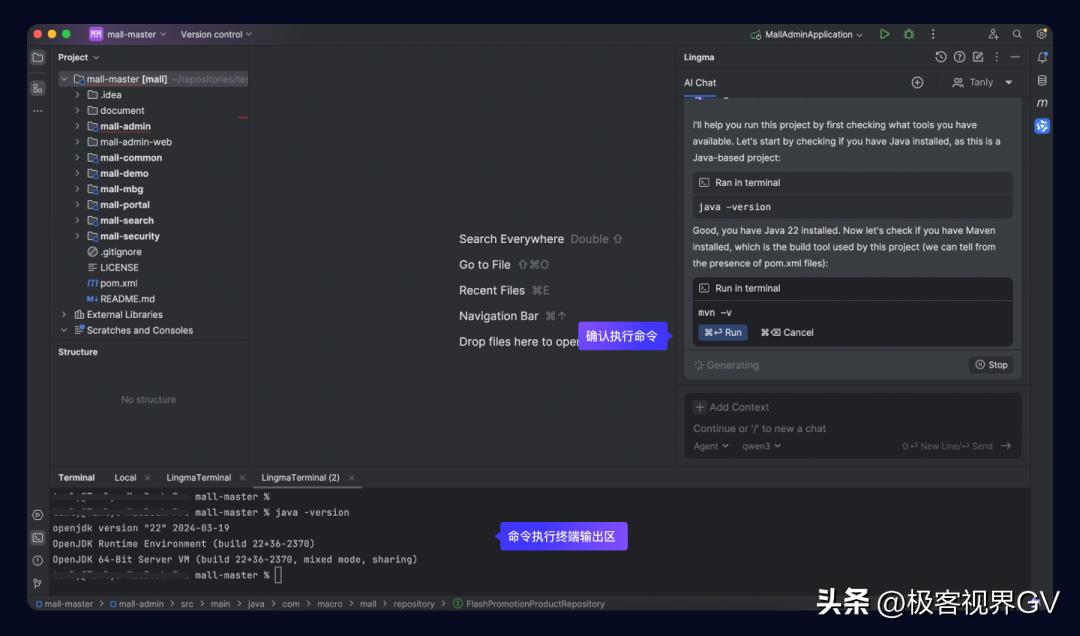View Lingma chat history via clock icon
The width and height of the screenshot is (1080, 636).
coord(940,57)
